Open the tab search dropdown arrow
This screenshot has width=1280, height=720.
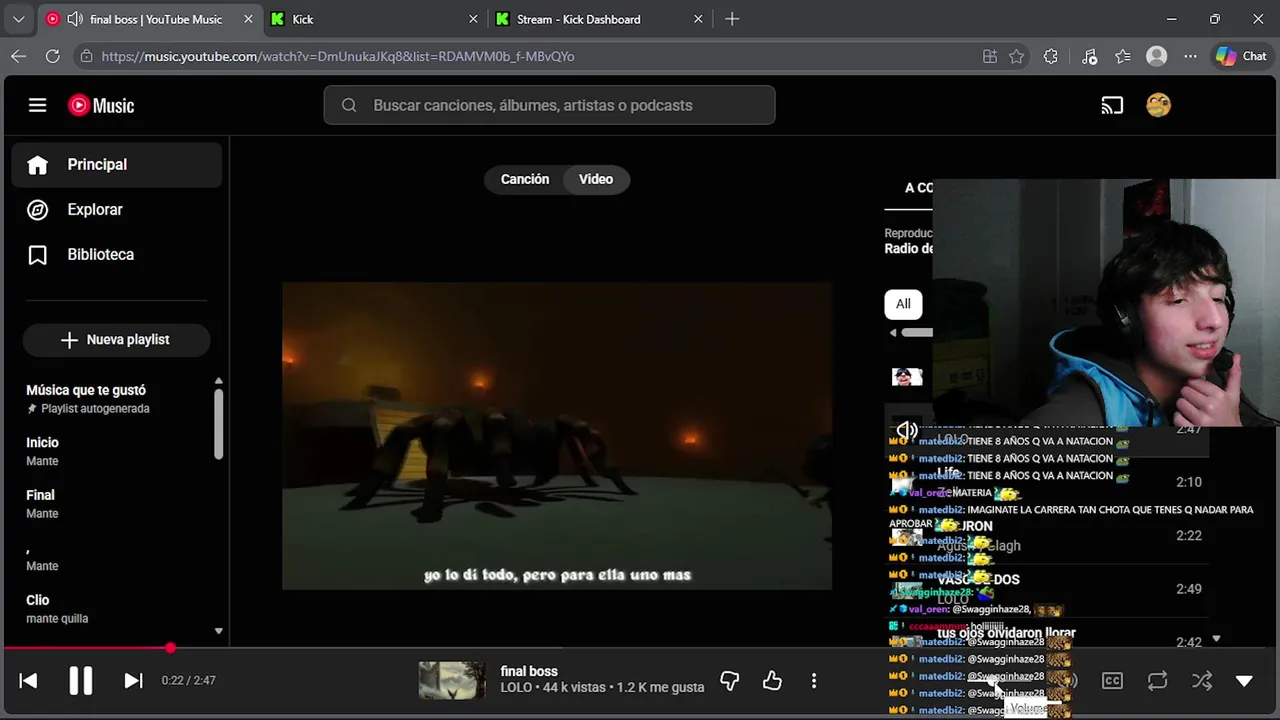pos(18,19)
